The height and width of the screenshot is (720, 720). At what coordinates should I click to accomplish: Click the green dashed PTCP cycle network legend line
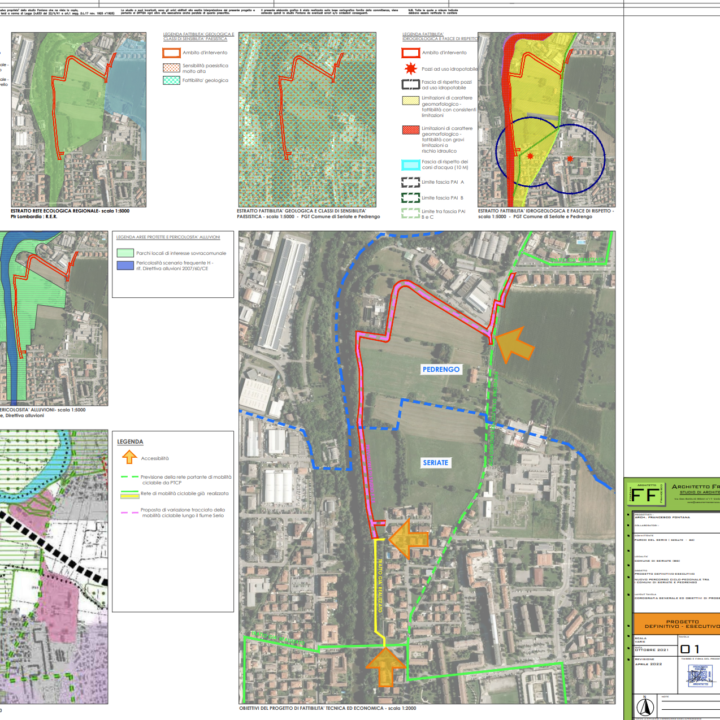tap(129, 477)
